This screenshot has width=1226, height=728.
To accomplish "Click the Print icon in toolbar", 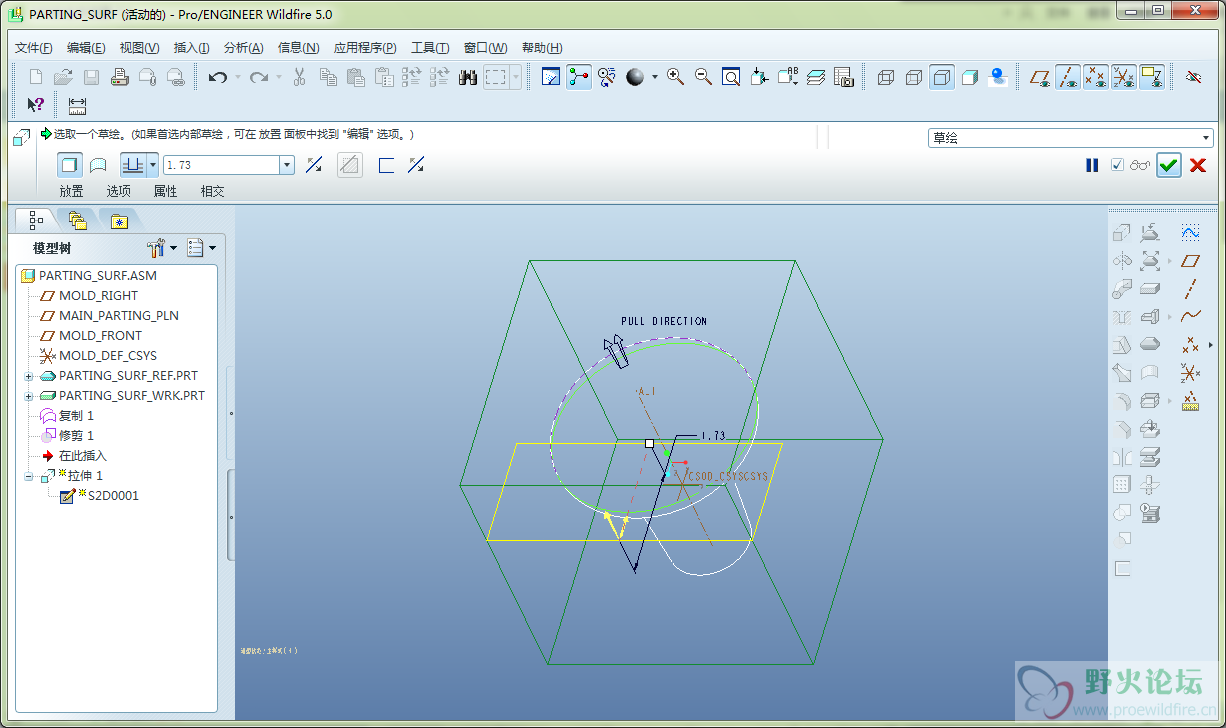I will point(119,77).
